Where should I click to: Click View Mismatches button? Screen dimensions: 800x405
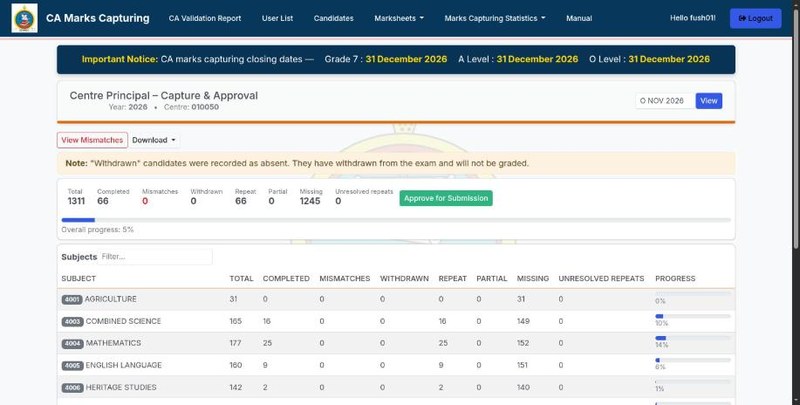92,140
